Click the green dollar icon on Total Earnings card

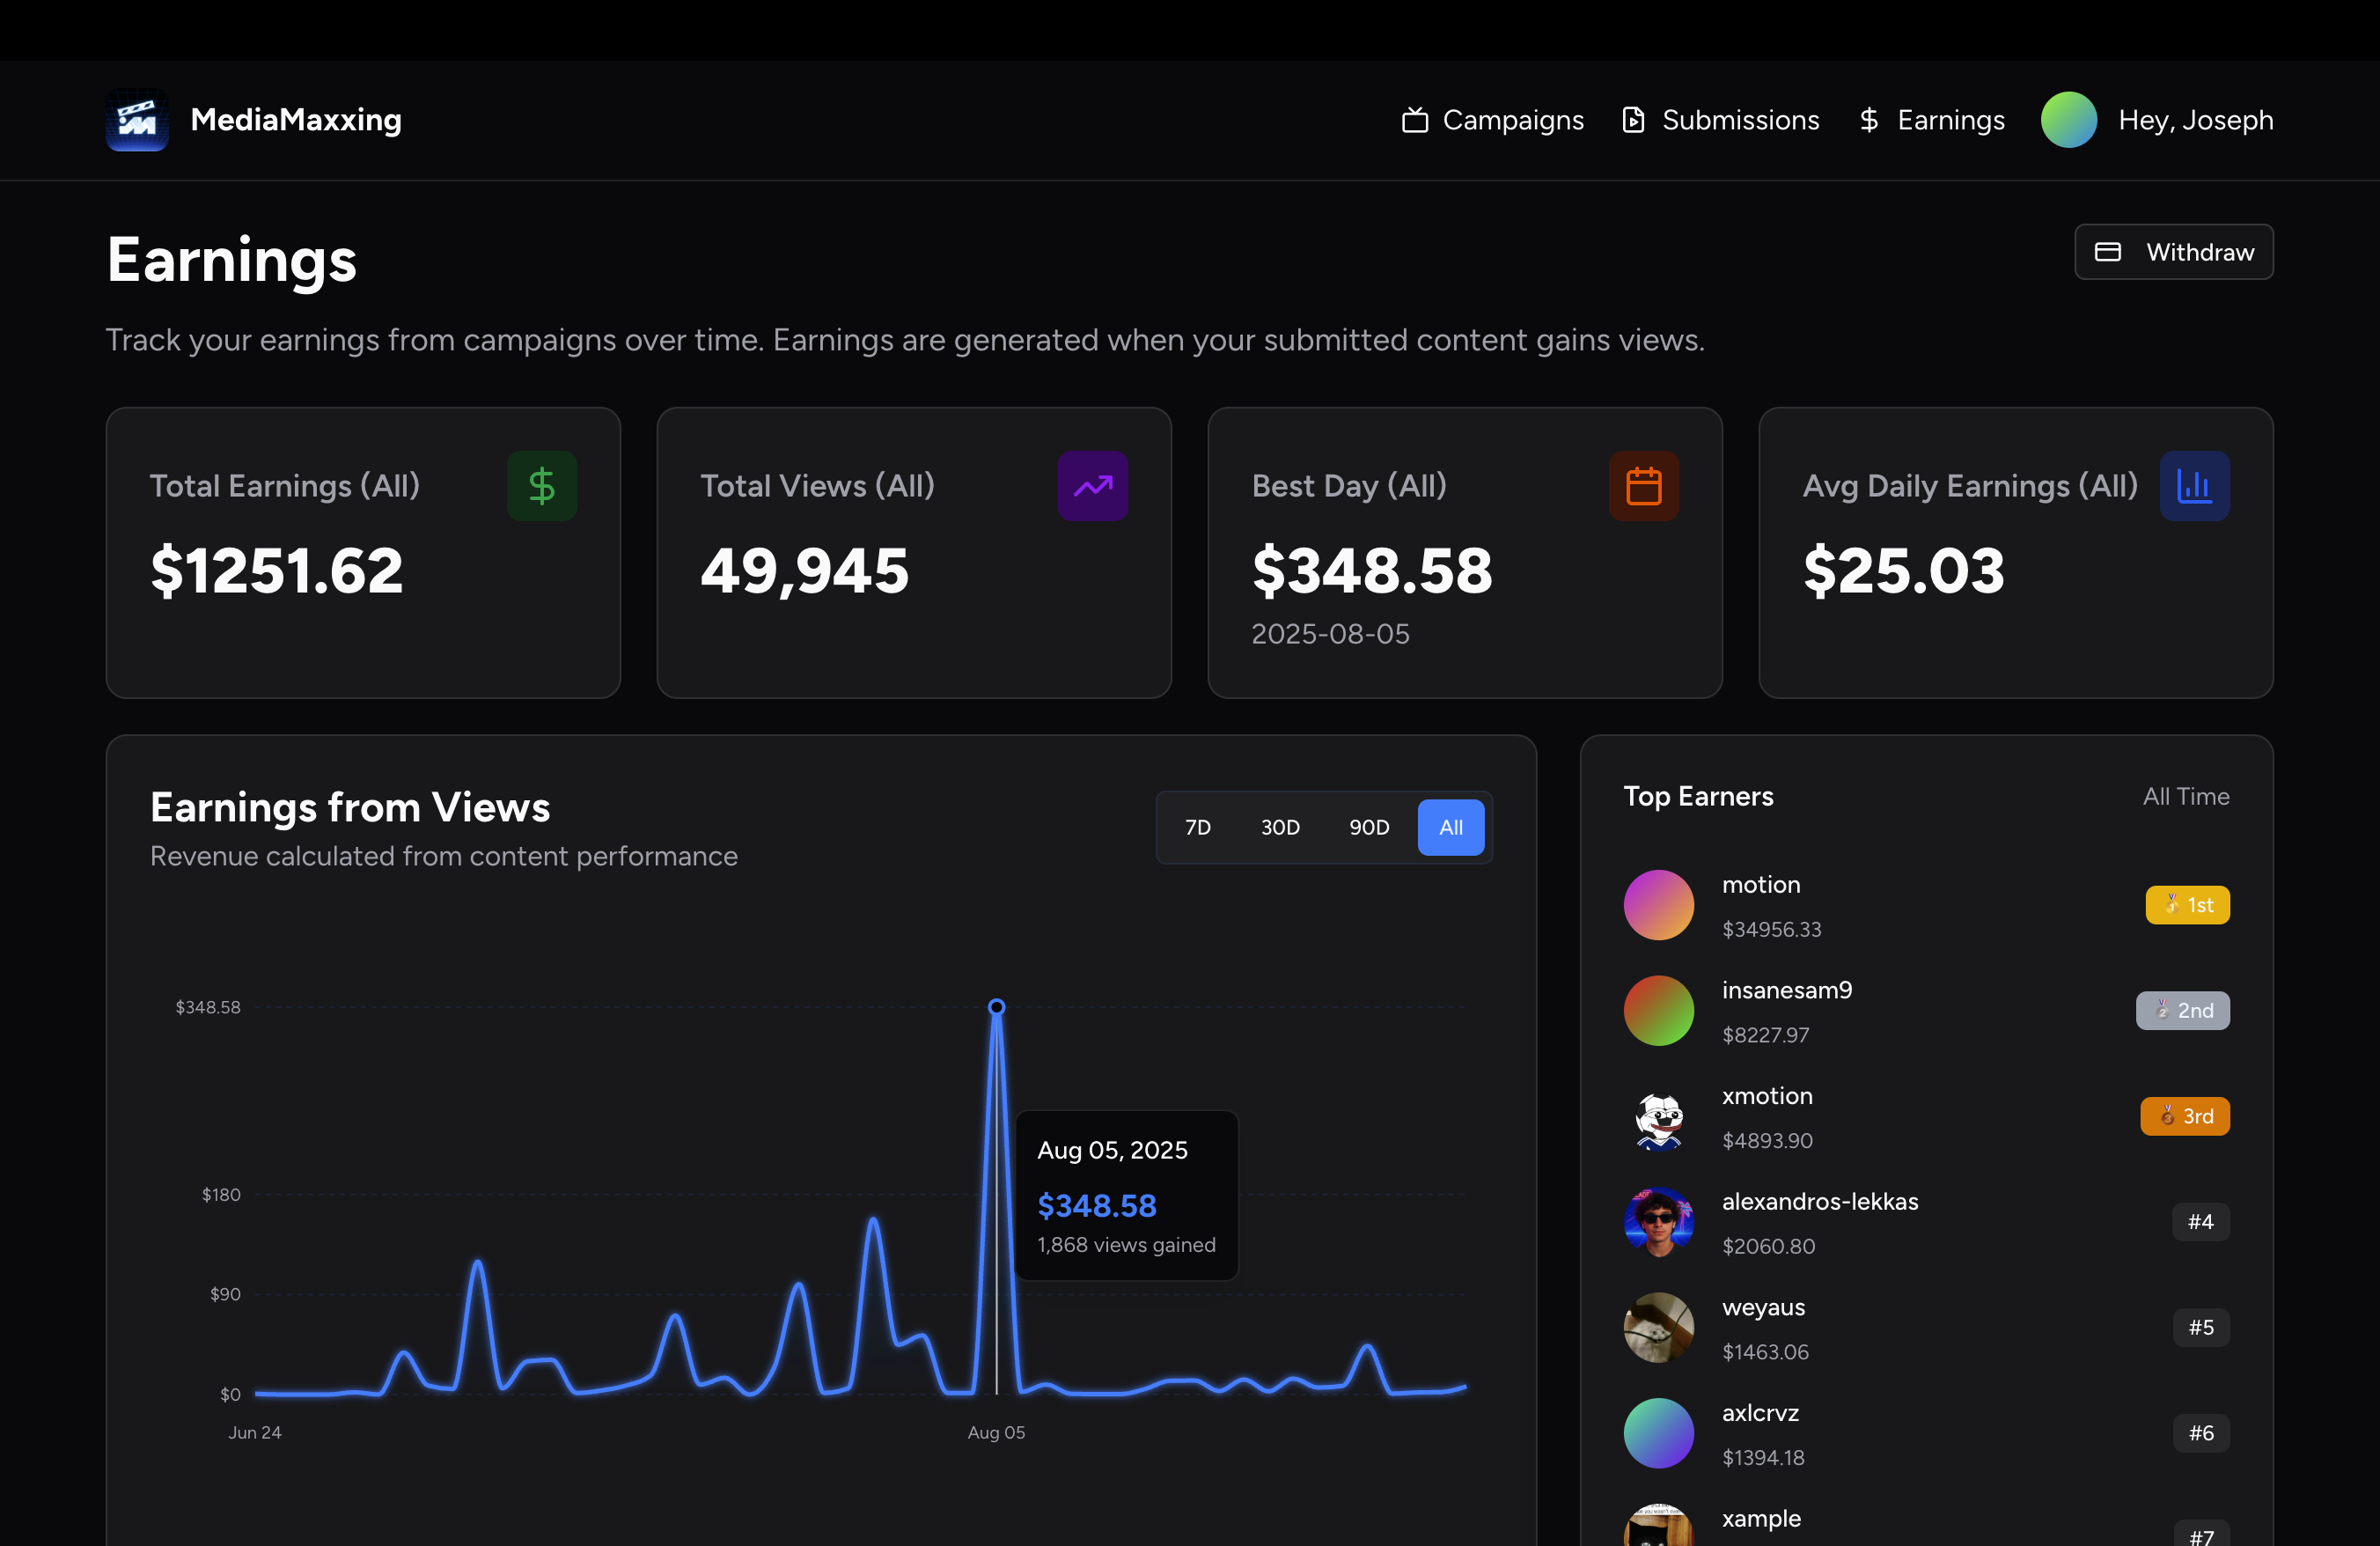coord(541,486)
